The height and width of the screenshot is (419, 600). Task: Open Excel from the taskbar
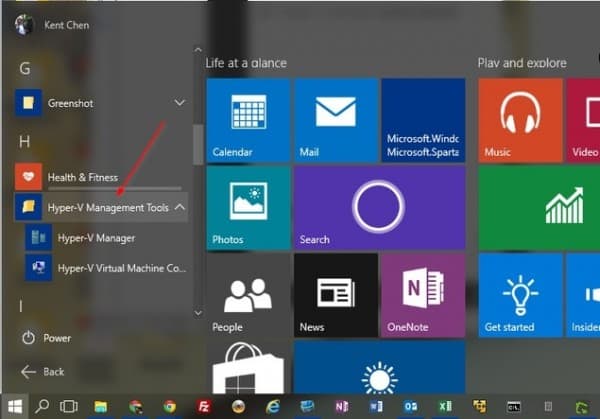(x=445, y=406)
